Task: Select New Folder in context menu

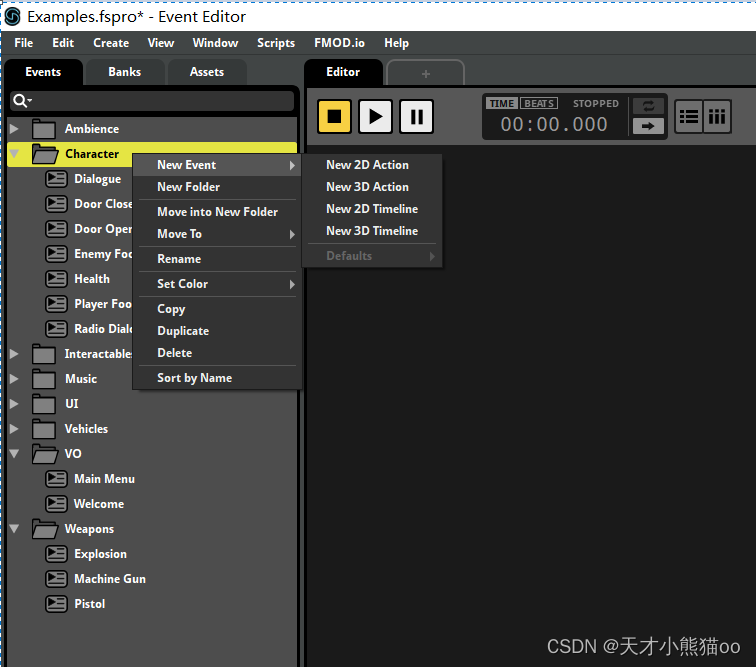Action: (x=217, y=187)
